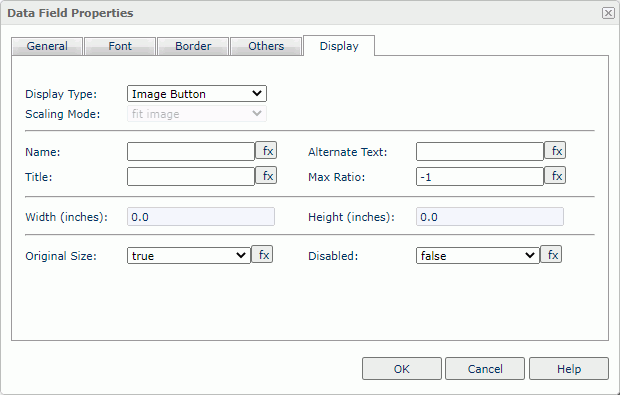620x395 pixels.
Task: Expand the Disabled dropdown
Action: [478, 255]
